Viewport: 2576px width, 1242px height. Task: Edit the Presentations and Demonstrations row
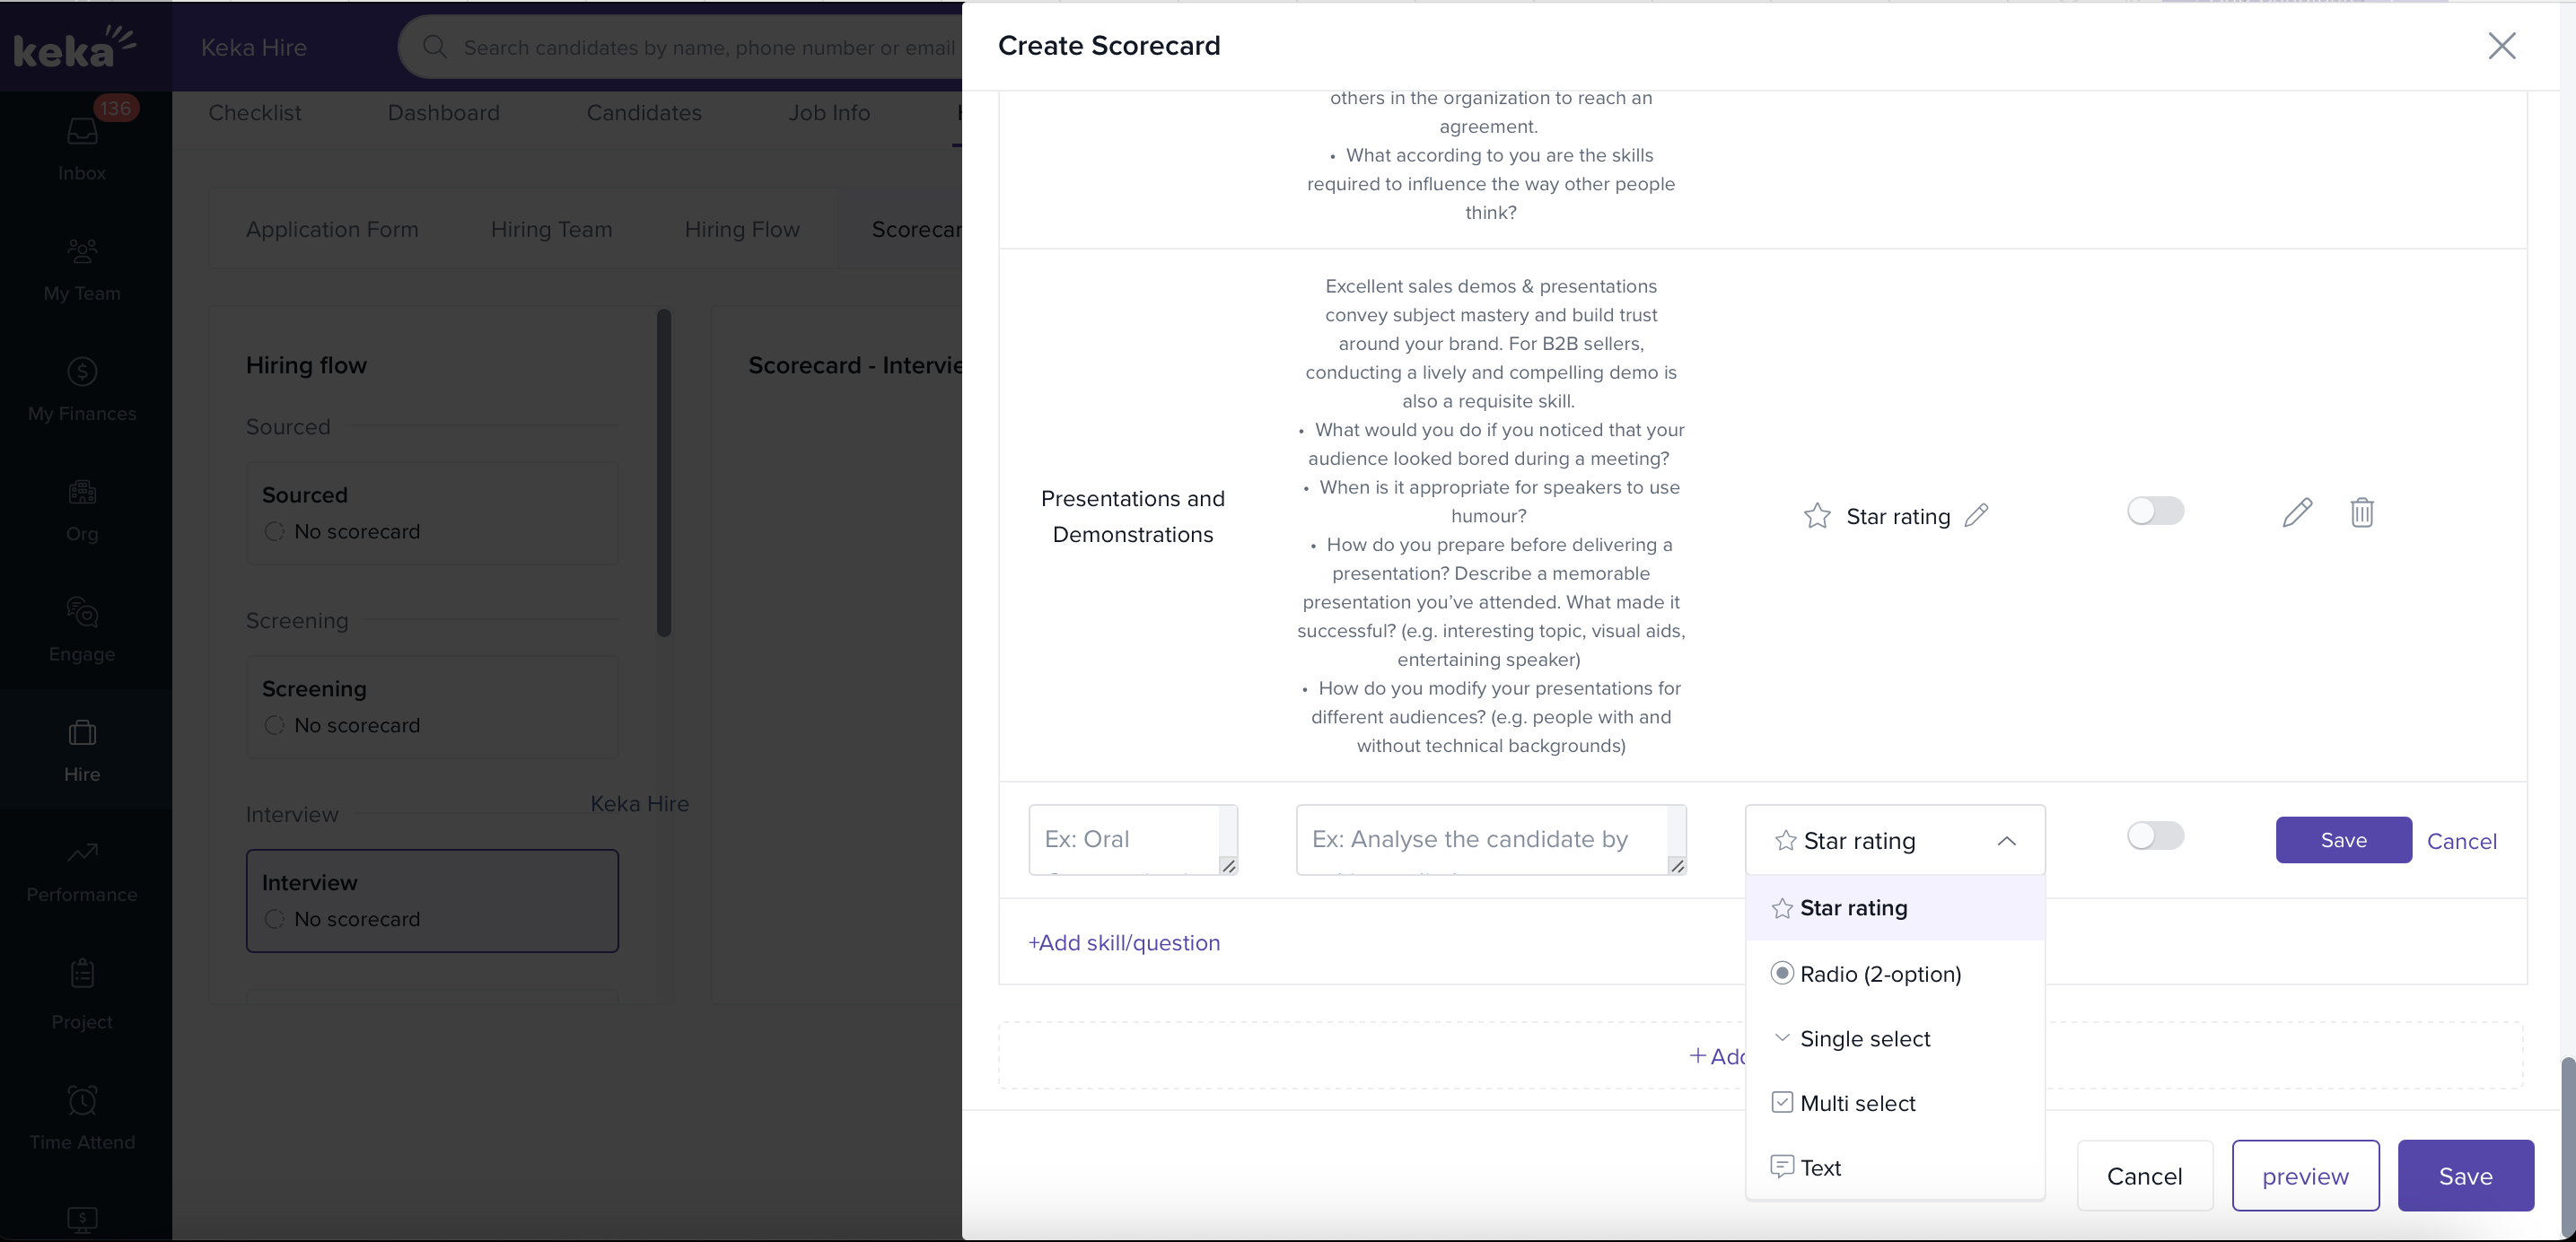coord(2297,513)
